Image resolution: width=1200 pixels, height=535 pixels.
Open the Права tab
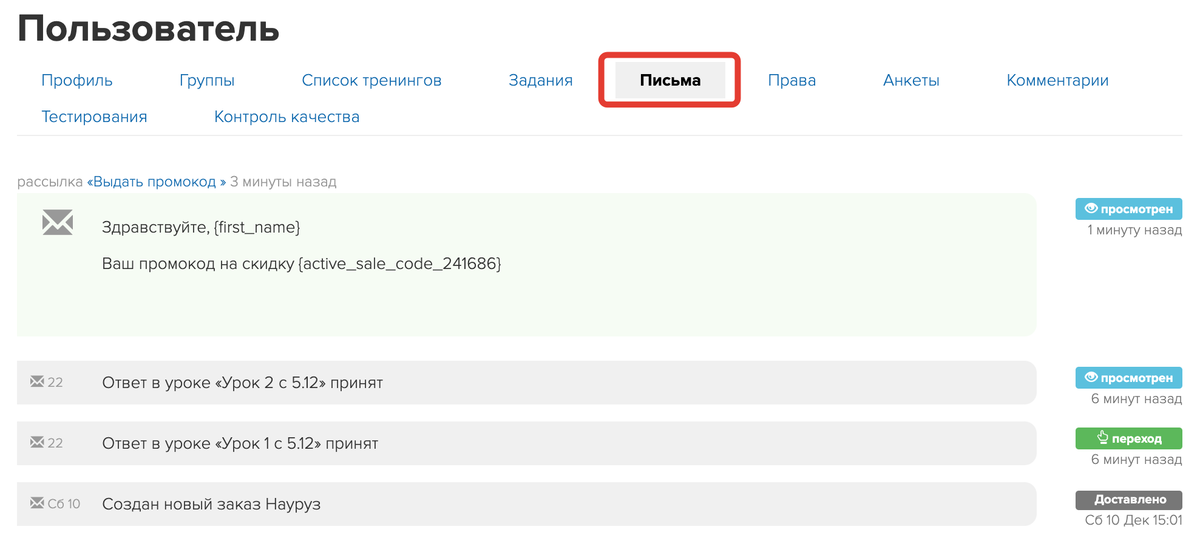pos(792,80)
